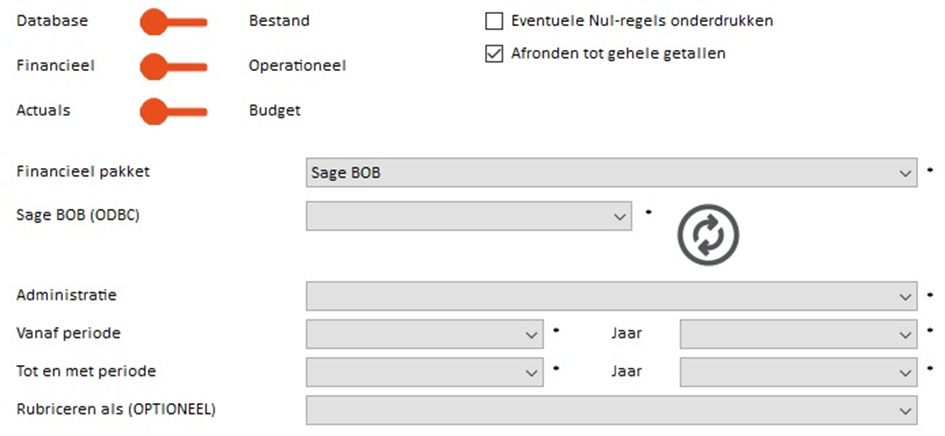Image resolution: width=945 pixels, height=436 pixels.
Task: Expand the Rubriceren als (OPTIONEEL) dropdown
Action: click(x=612, y=410)
